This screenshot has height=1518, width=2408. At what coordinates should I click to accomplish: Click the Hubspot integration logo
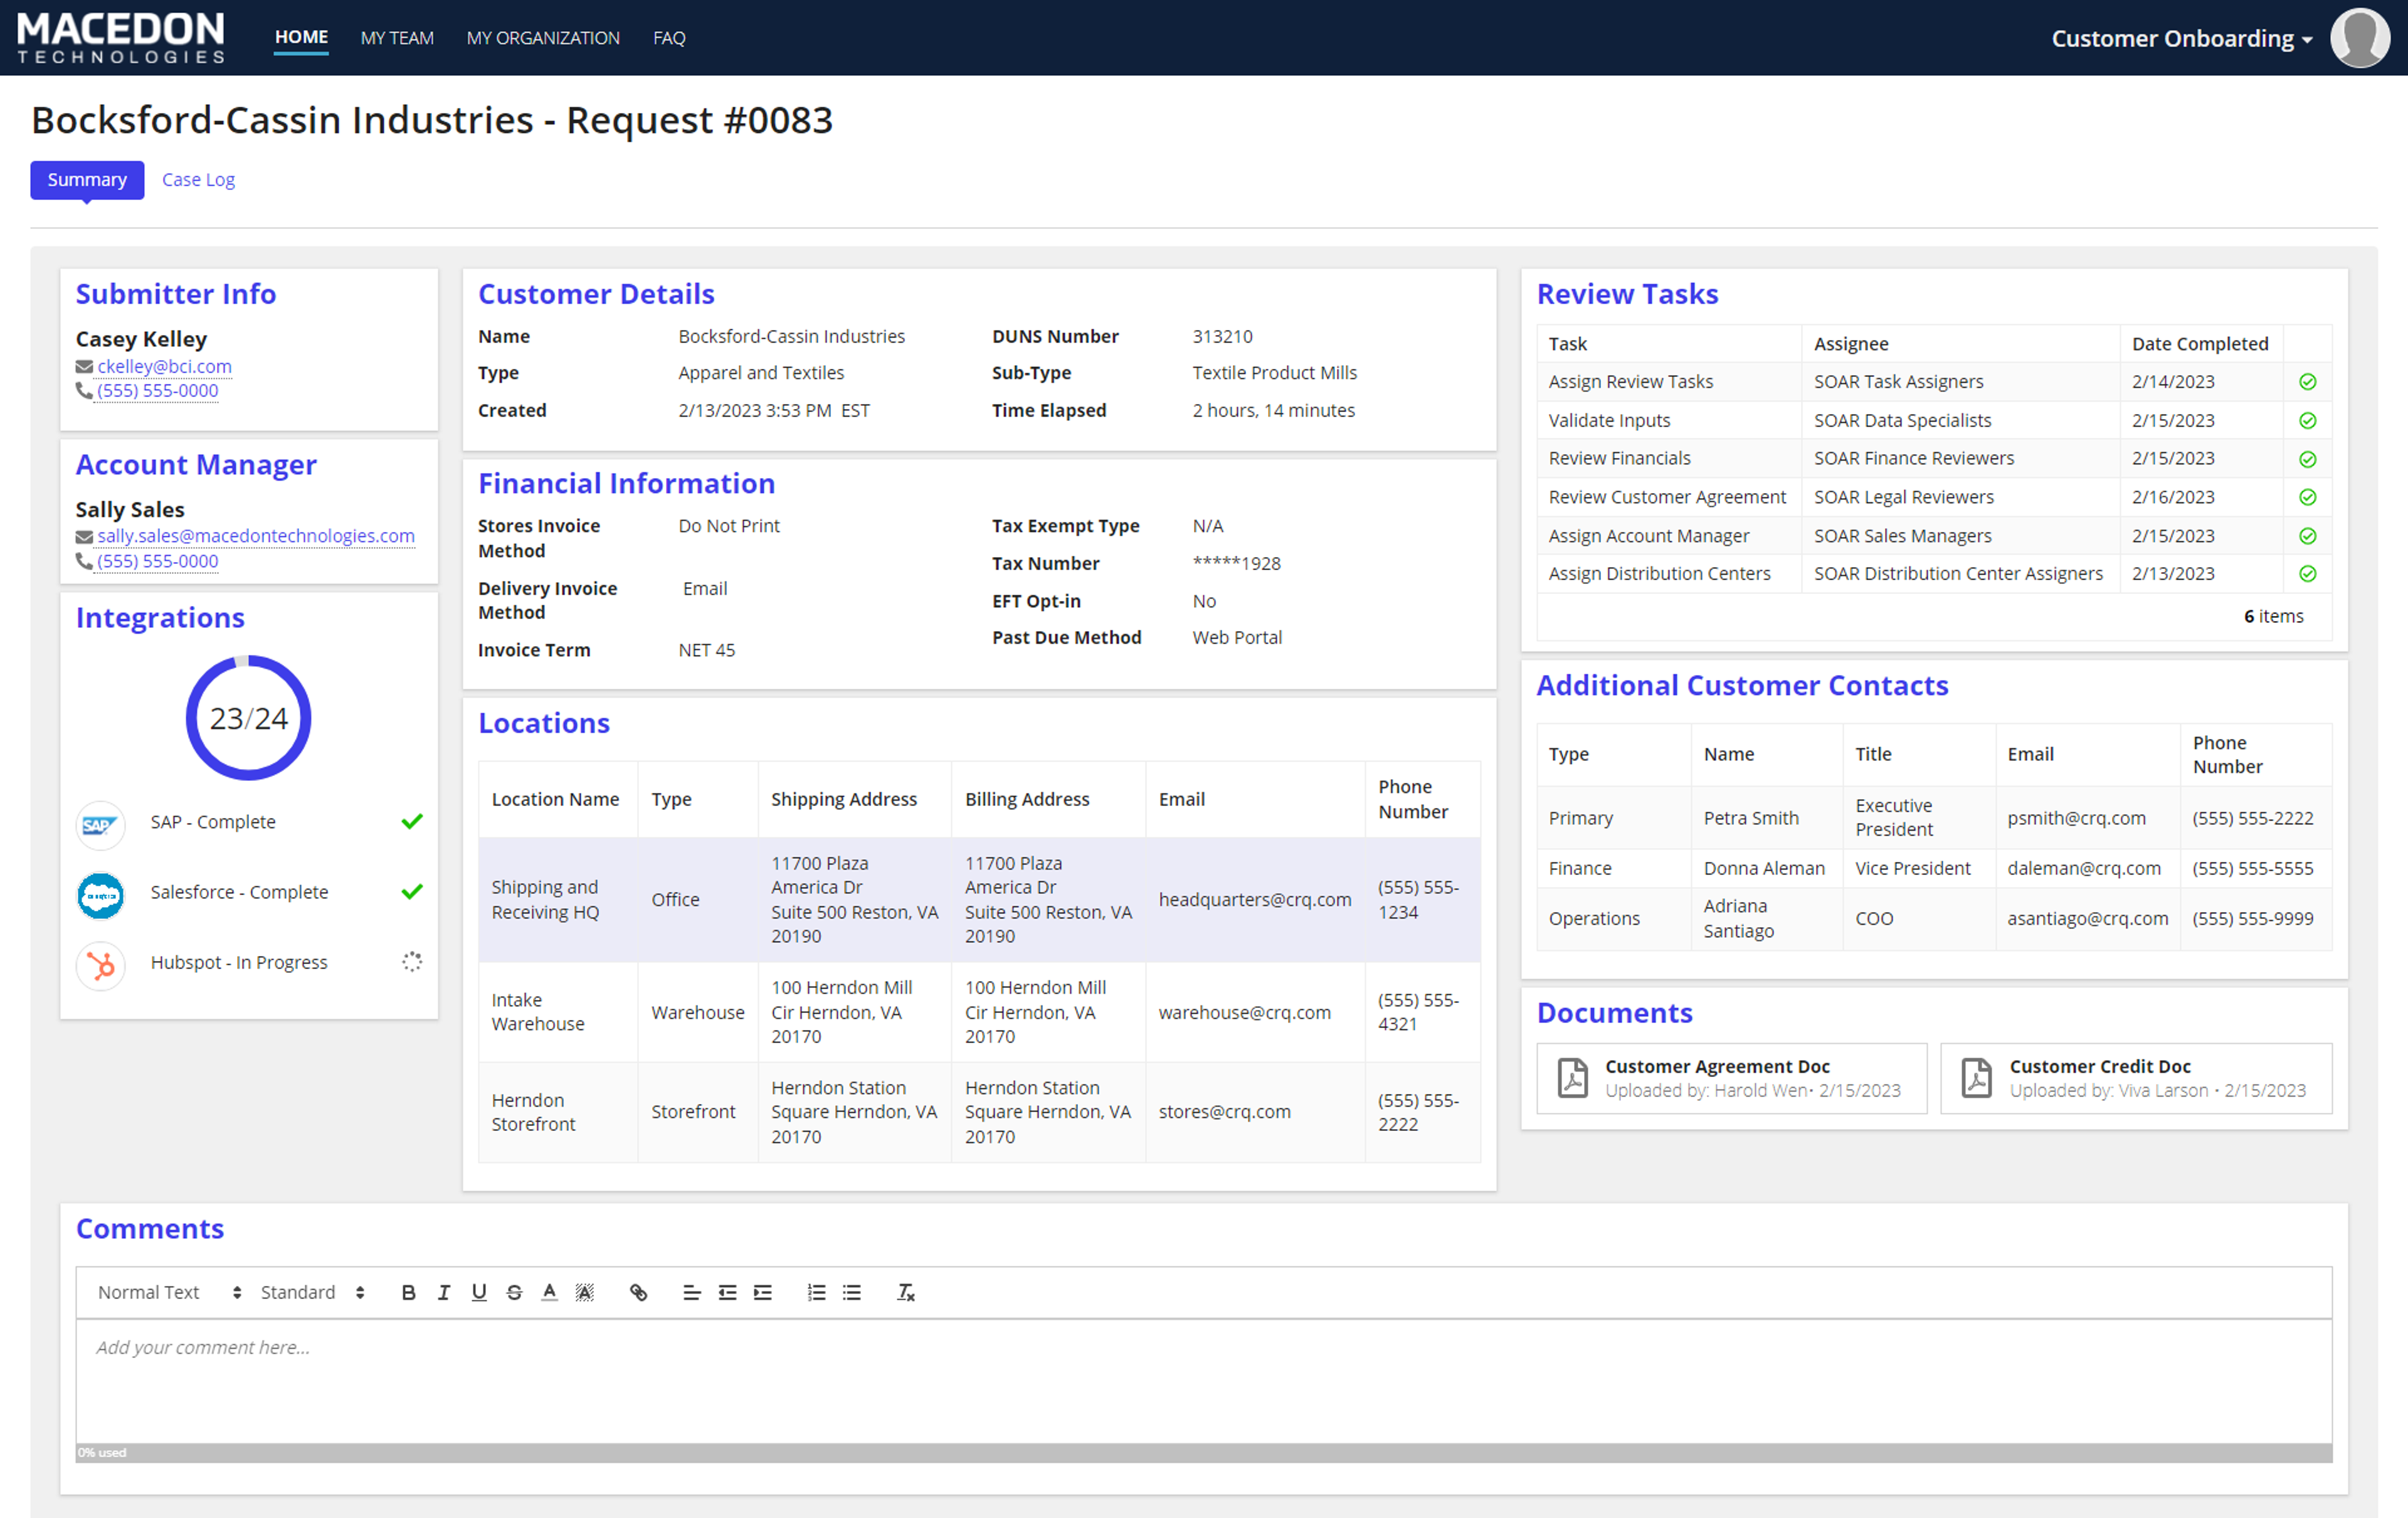click(x=100, y=965)
